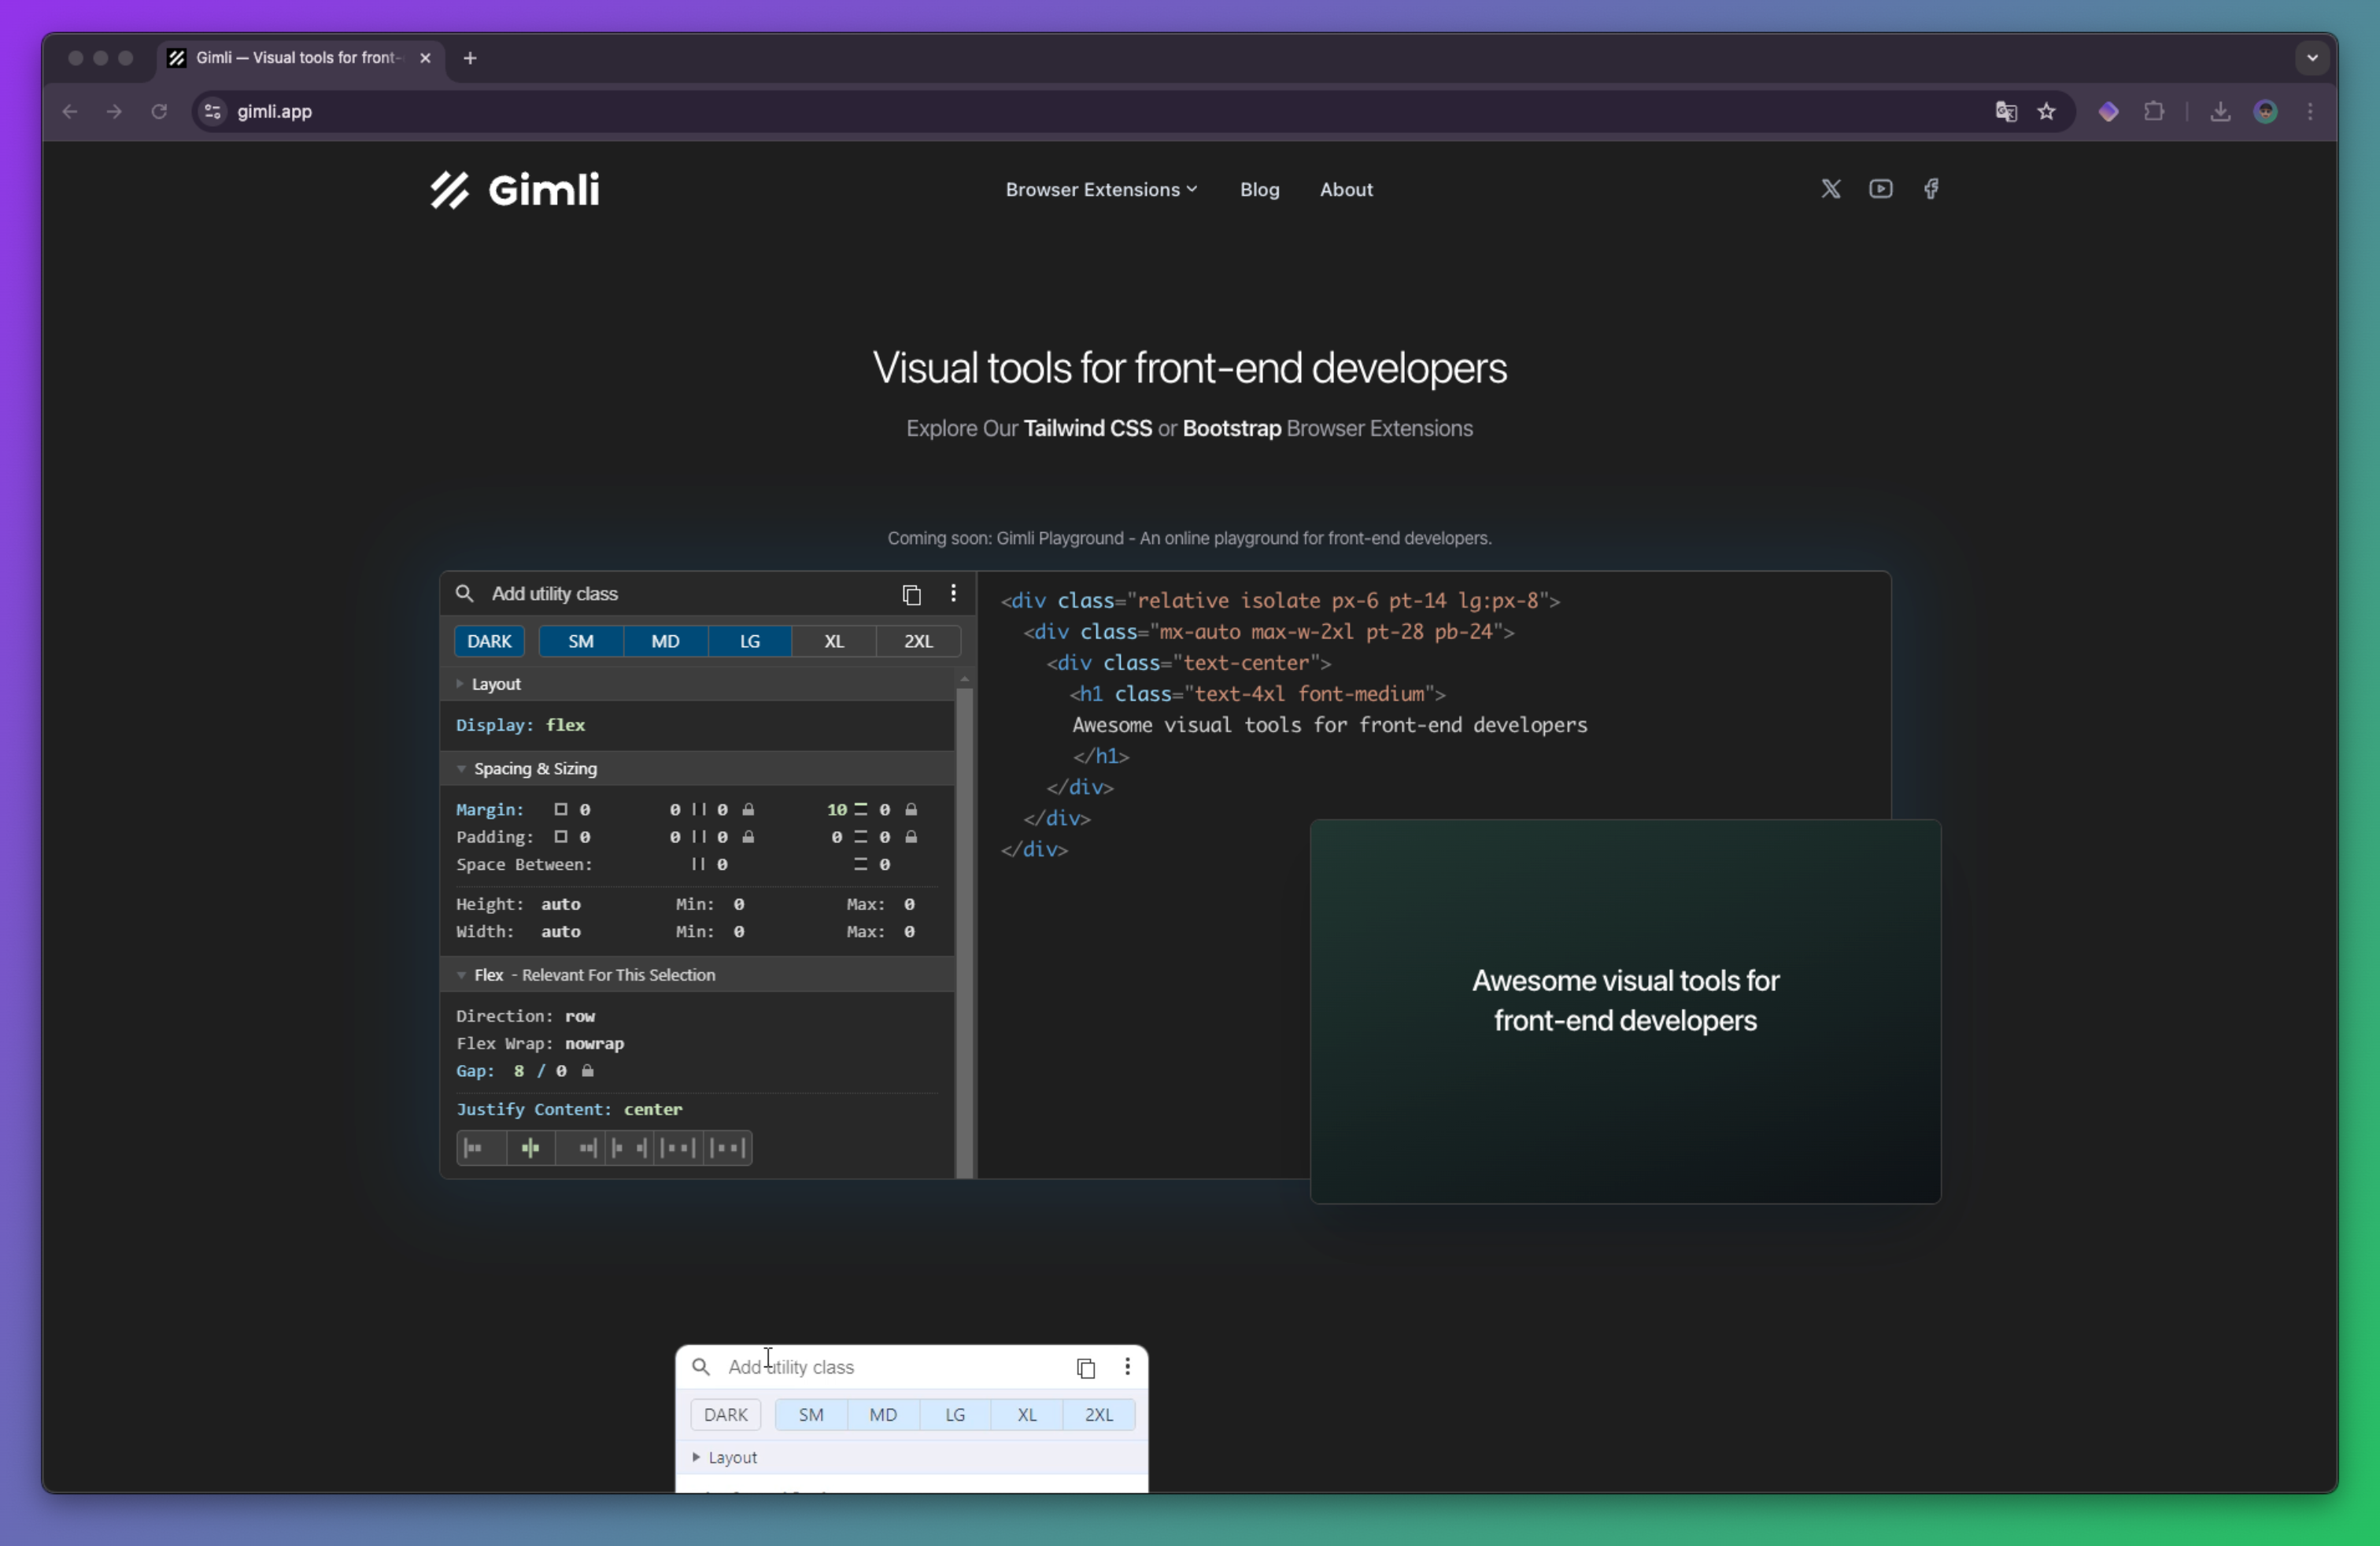
Task: Toggle SM breakpoint in dark panel
Action: click(x=581, y=641)
